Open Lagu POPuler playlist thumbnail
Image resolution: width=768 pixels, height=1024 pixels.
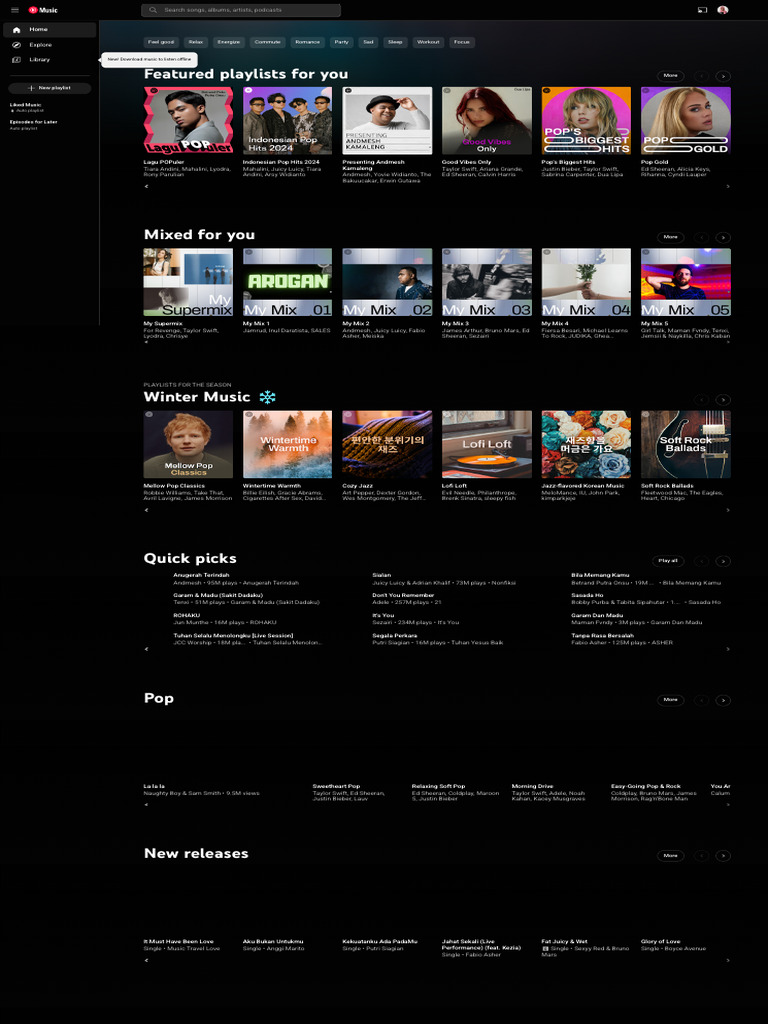coord(188,121)
